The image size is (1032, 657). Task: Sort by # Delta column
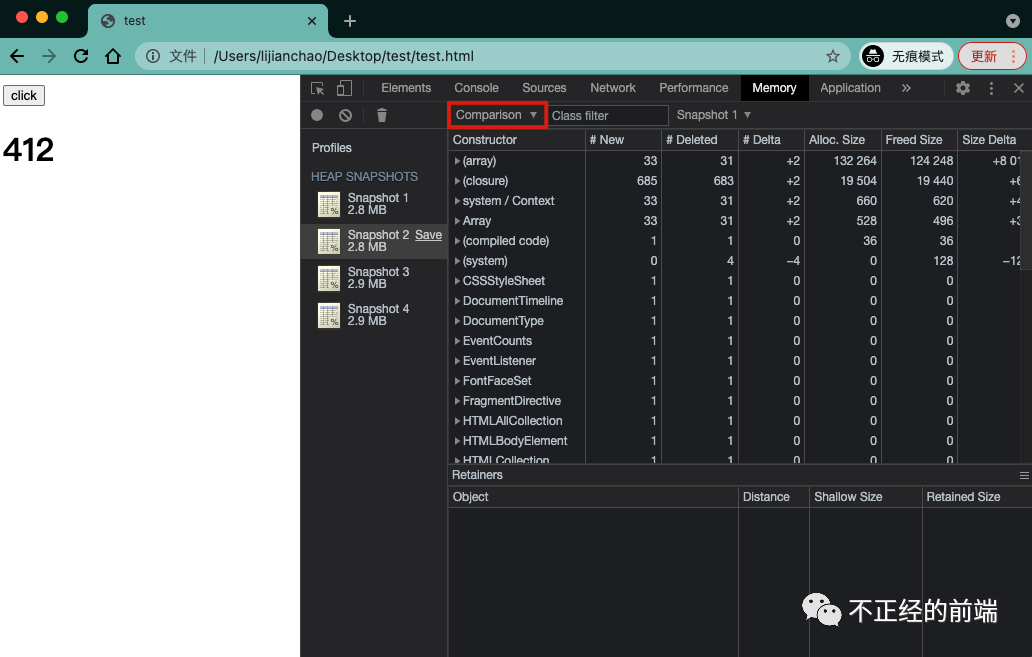(x=771, y=140)
